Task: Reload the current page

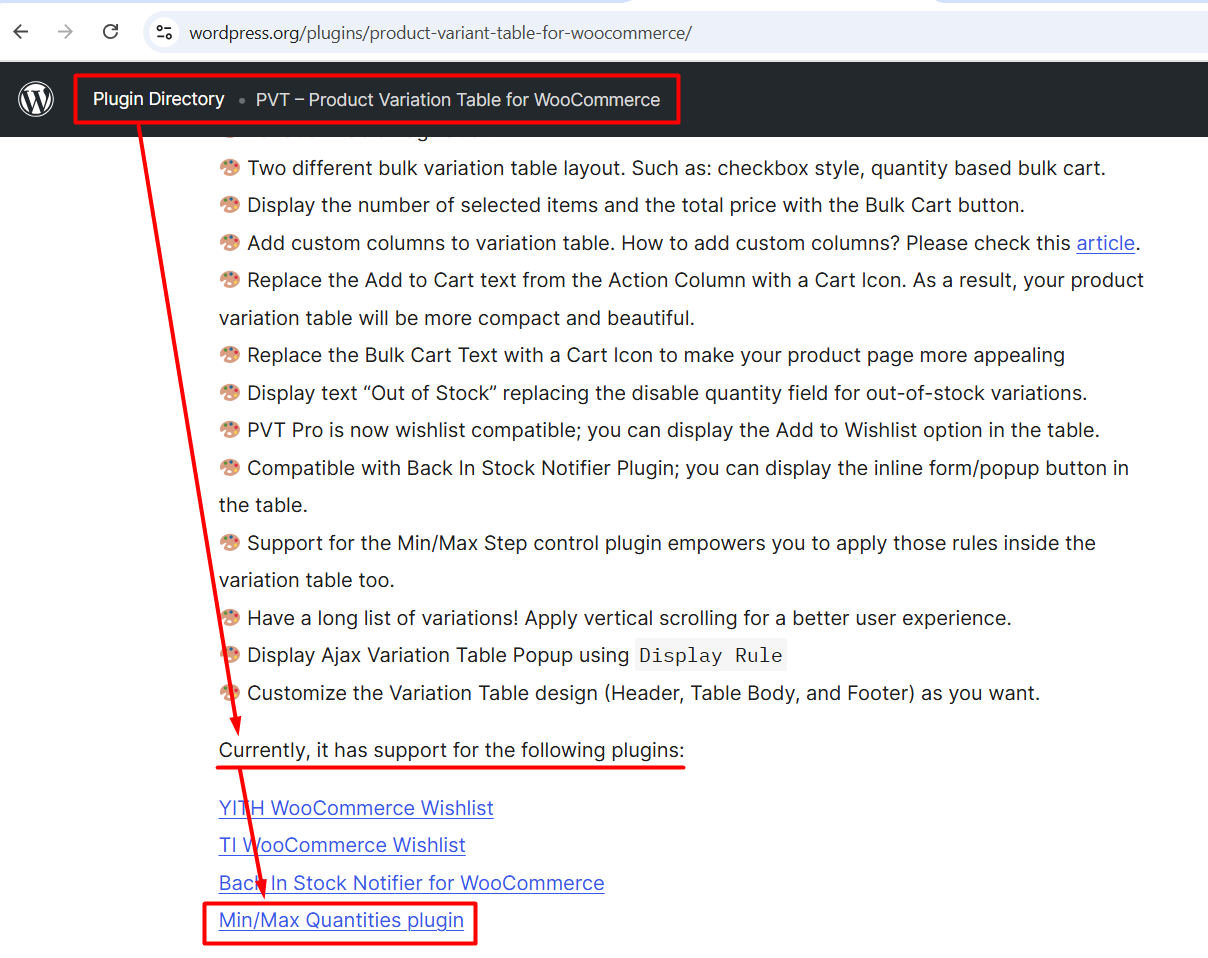Action: pyautogui.click(x=111, y=32)
